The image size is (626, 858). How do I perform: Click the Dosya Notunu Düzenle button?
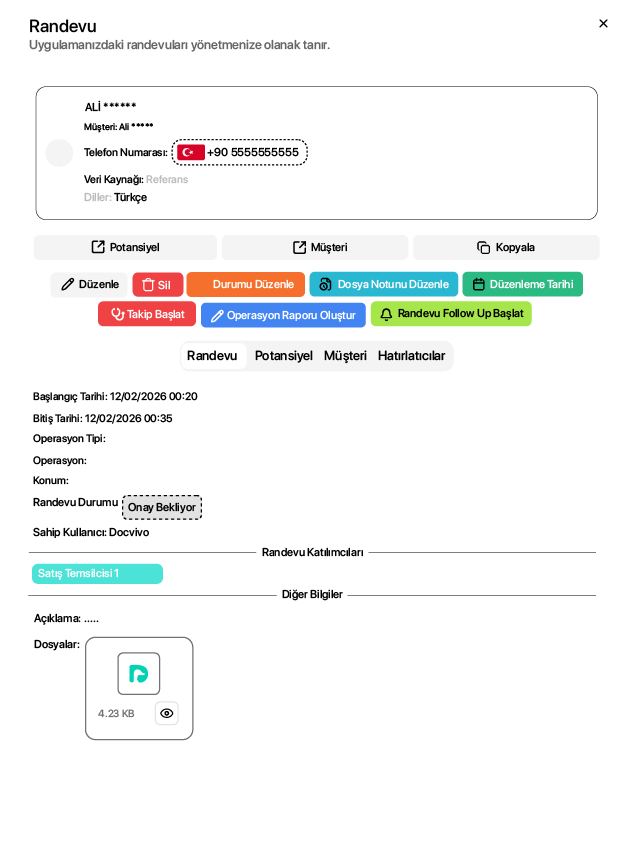(384, 284)
